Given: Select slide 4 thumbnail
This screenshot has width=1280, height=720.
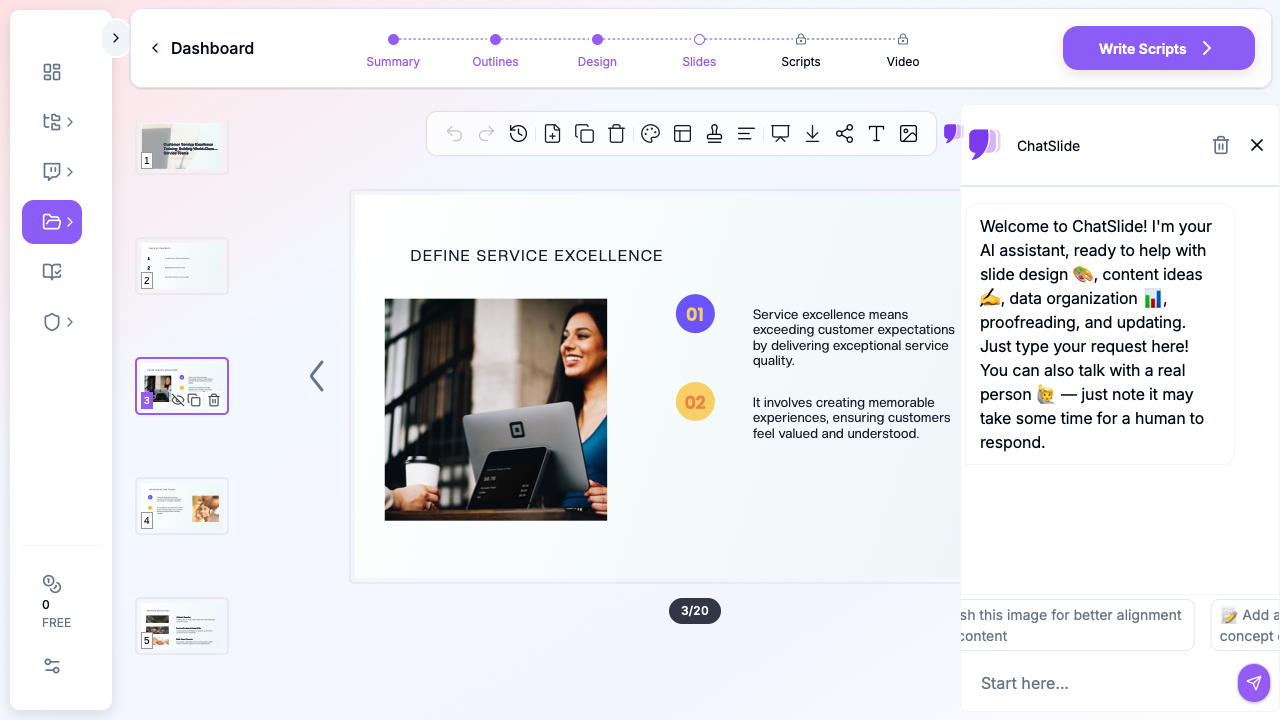Looking at the screenshot, I should (x=182, y=506).
